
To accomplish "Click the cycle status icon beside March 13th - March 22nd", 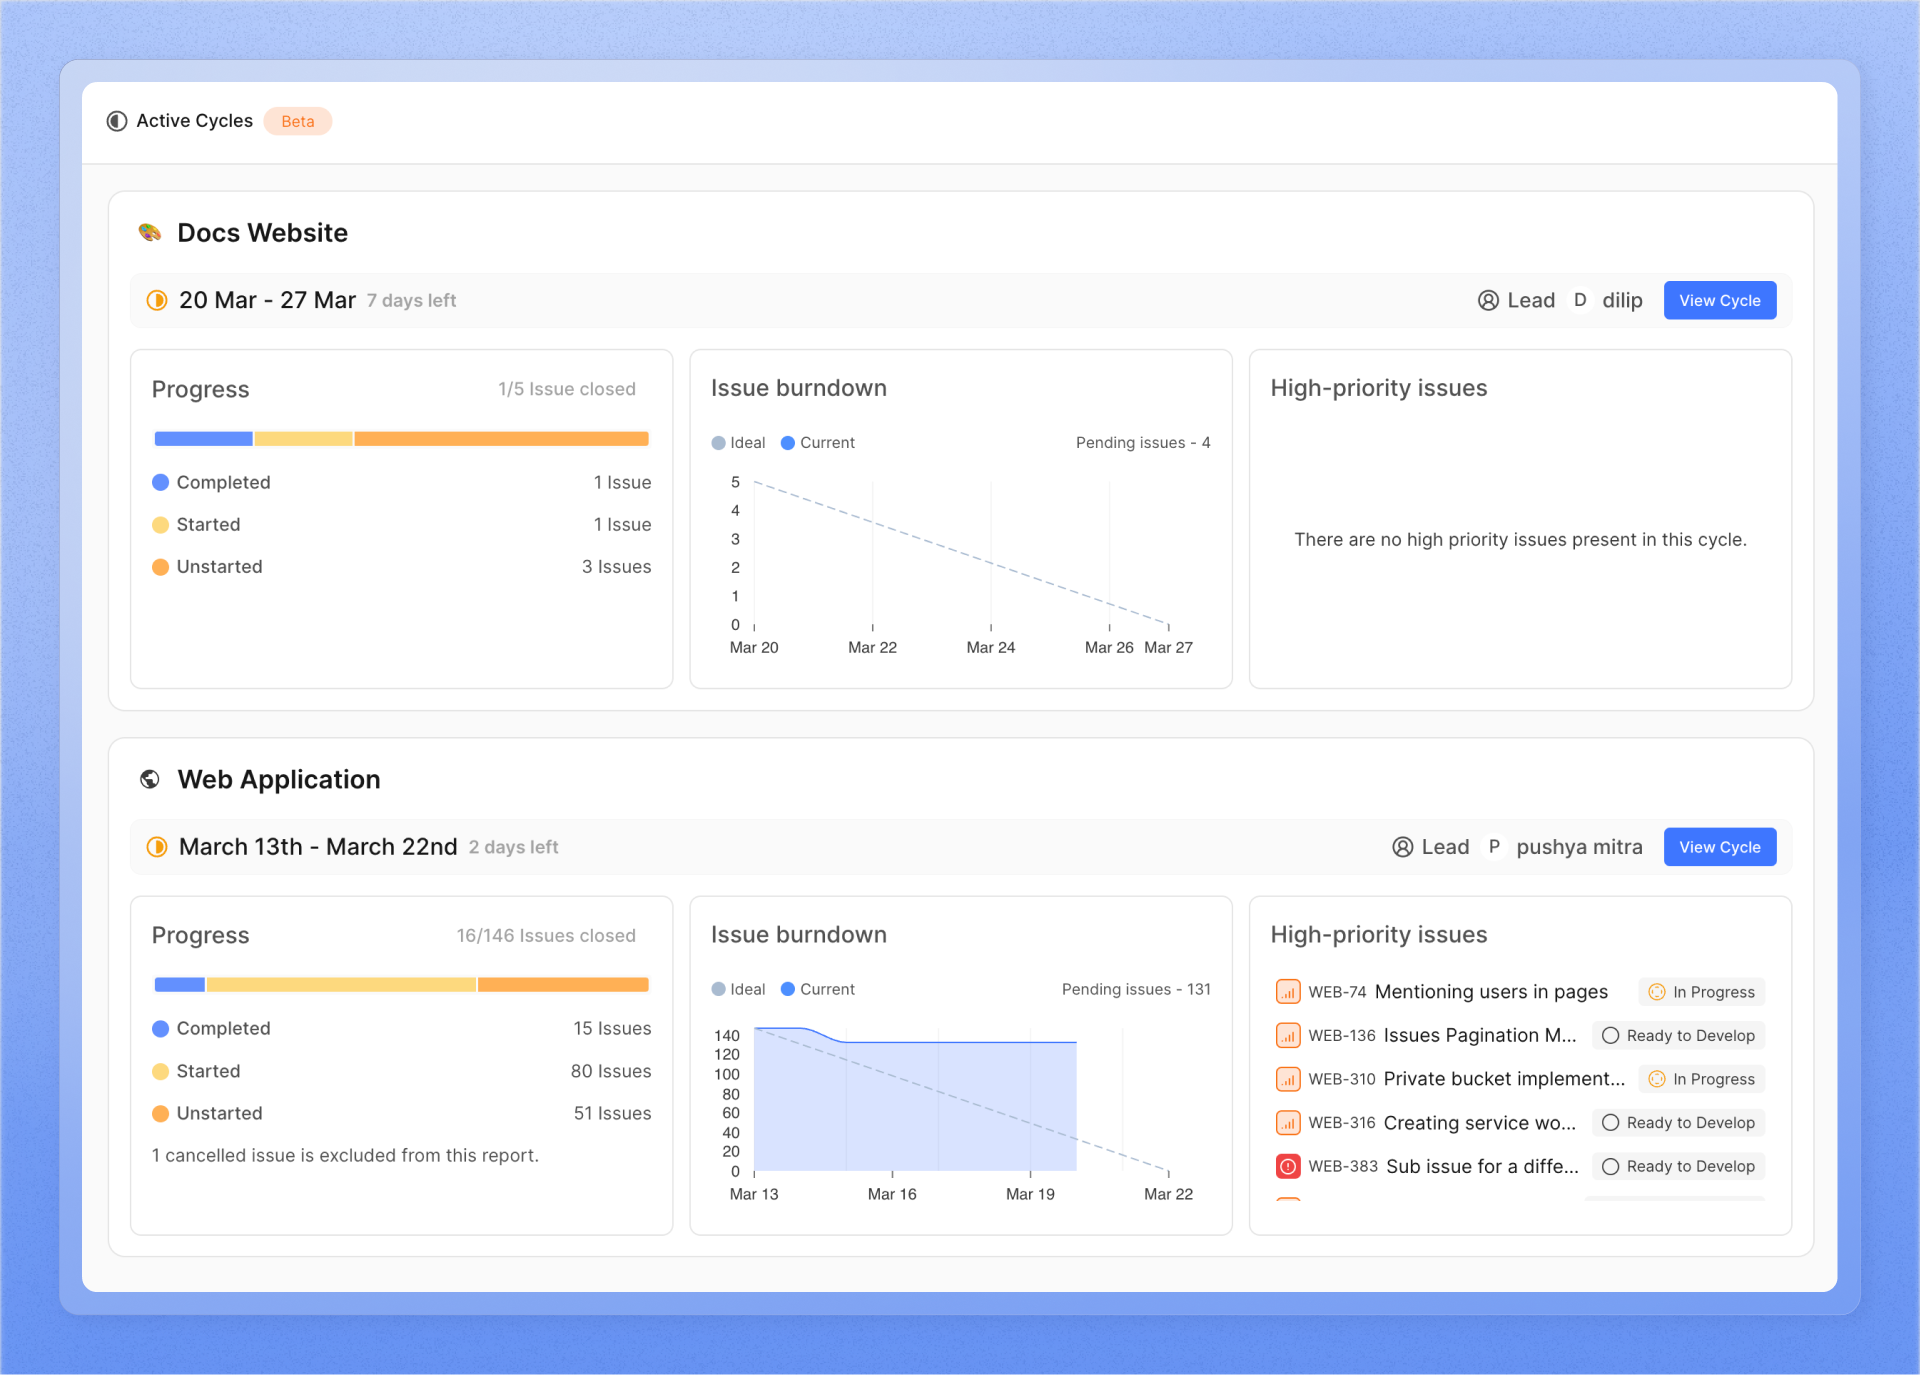I will (x=157, y=847).
